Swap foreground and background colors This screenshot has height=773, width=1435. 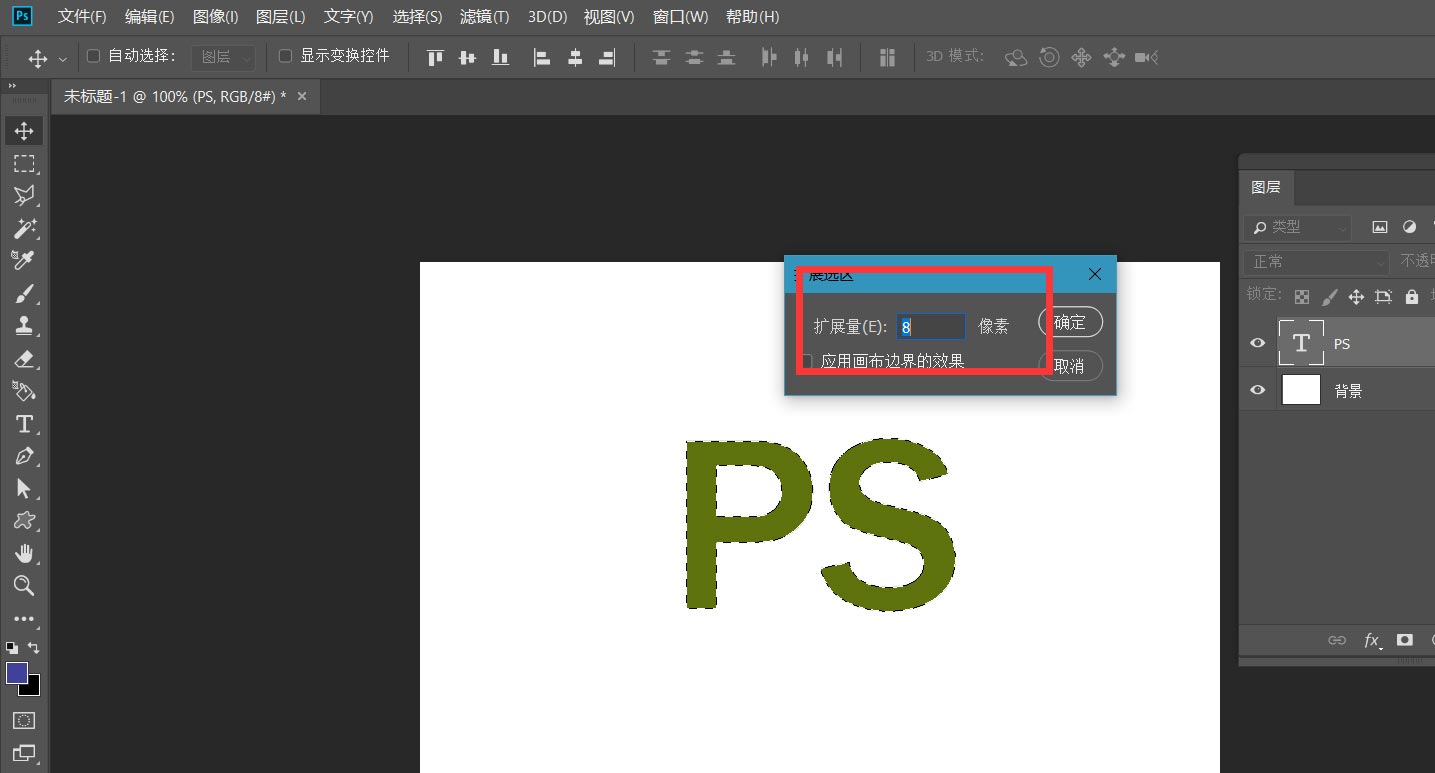click(x=34, y=648)
